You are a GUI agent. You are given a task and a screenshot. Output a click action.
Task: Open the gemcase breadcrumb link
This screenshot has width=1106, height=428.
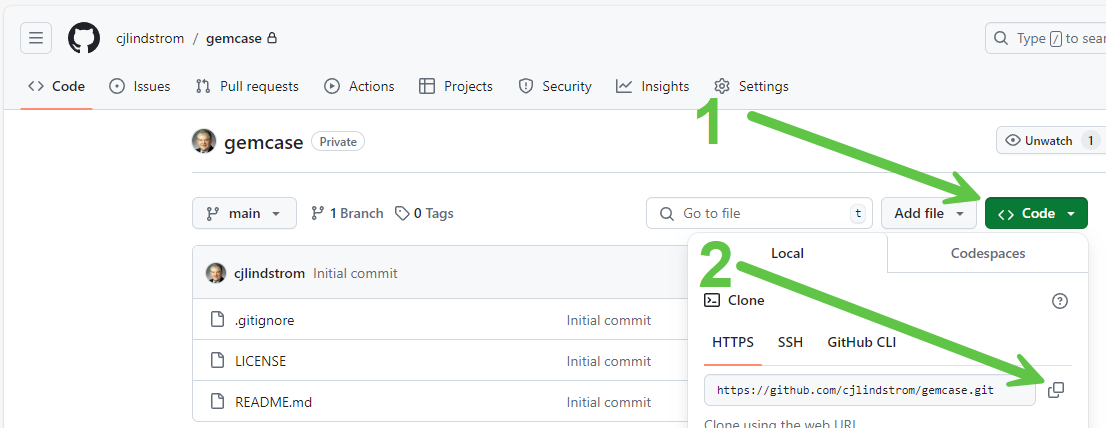point(233,38)
